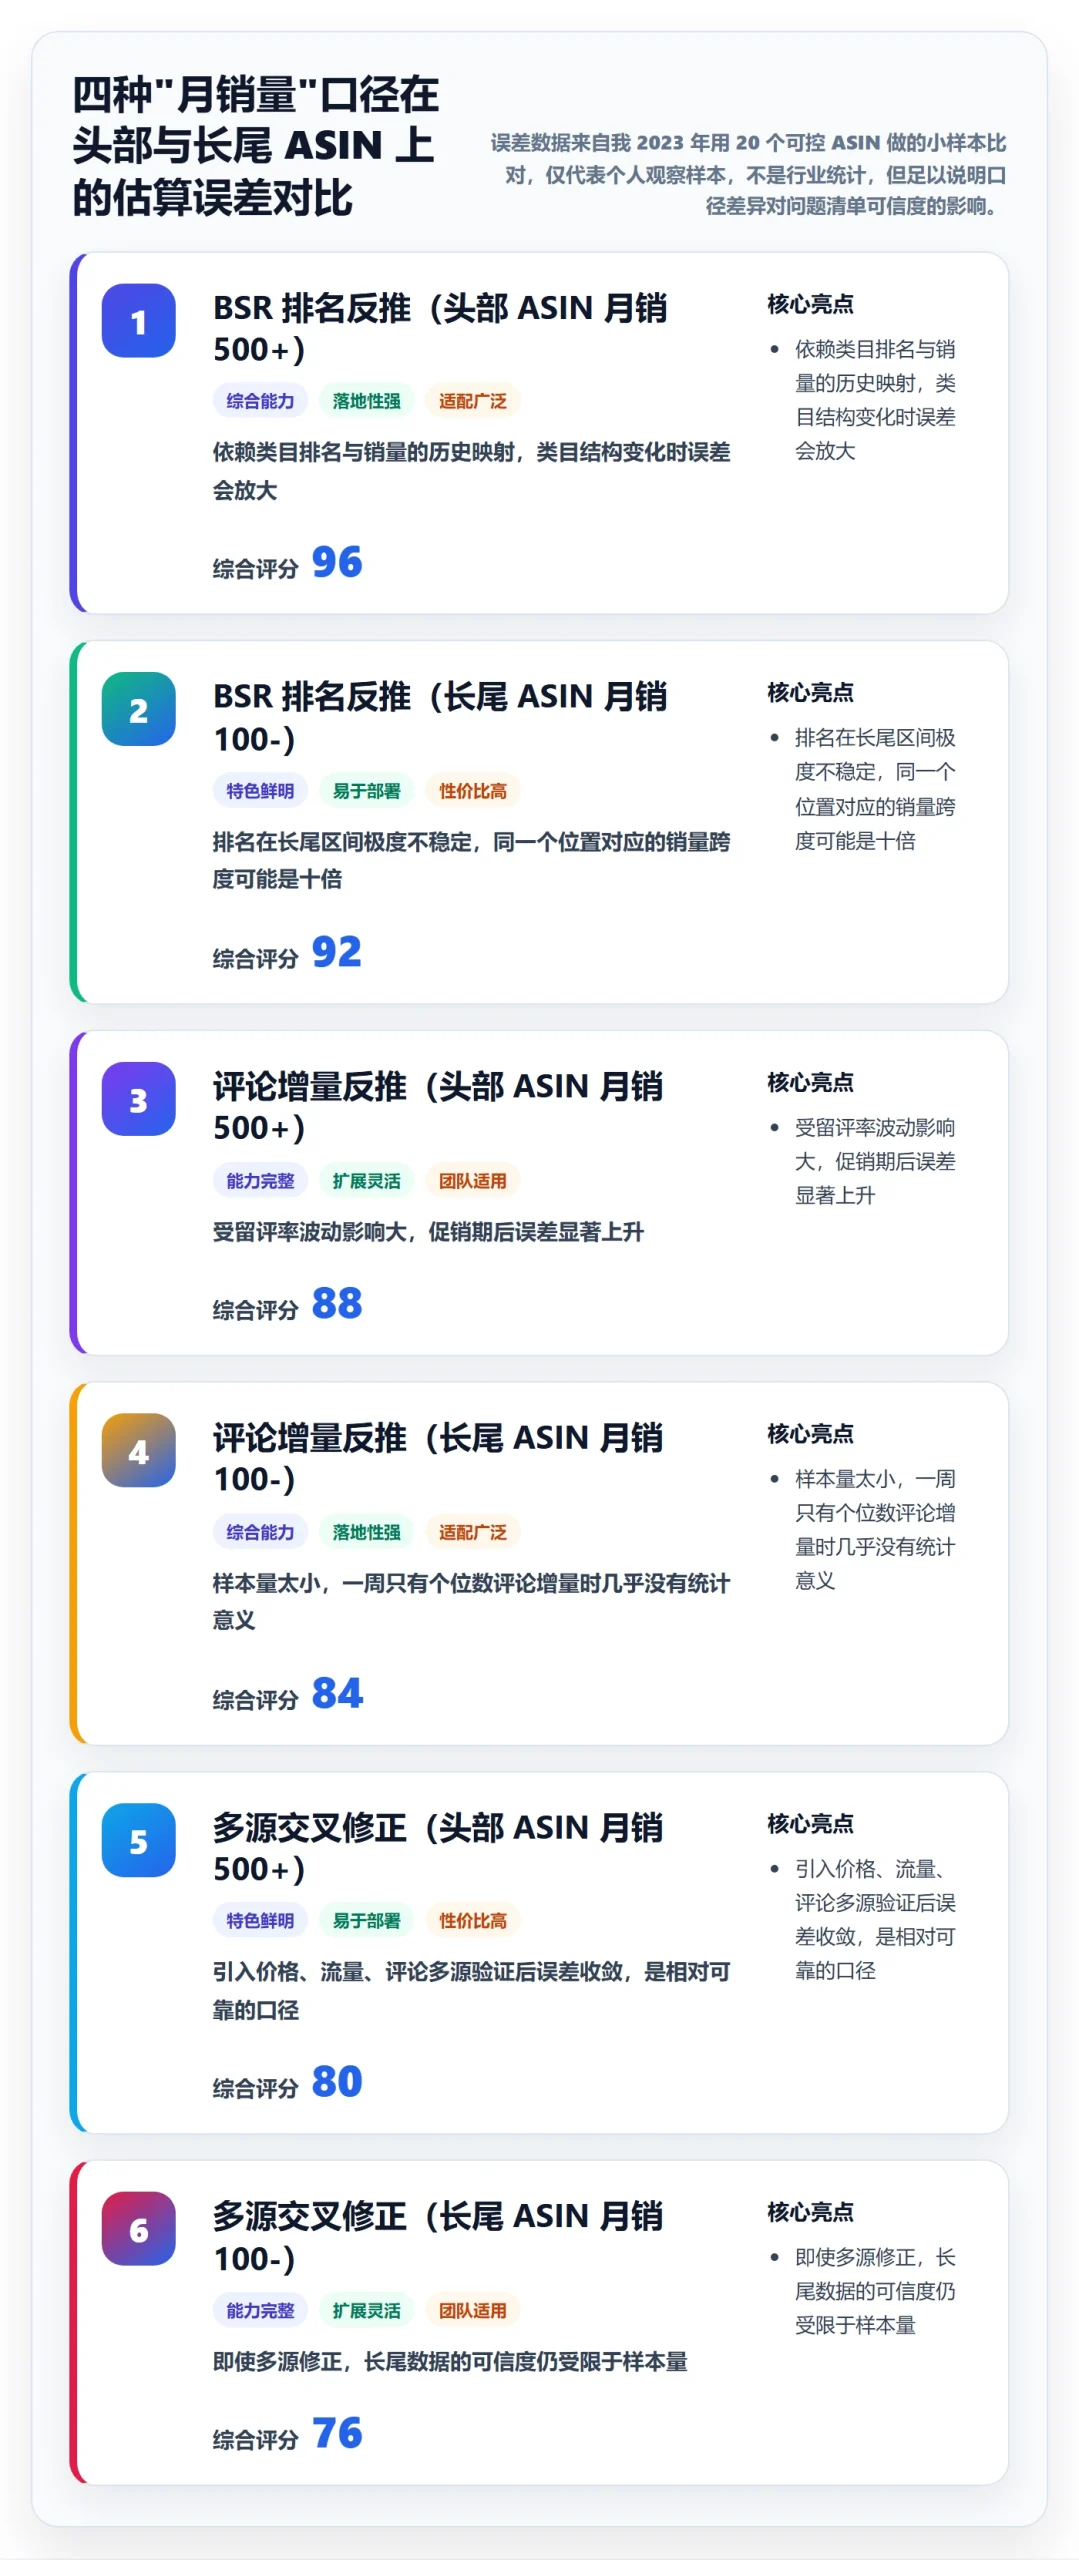
Task: Select 能力完整 tag in card 6
Action: [260, 2311]
